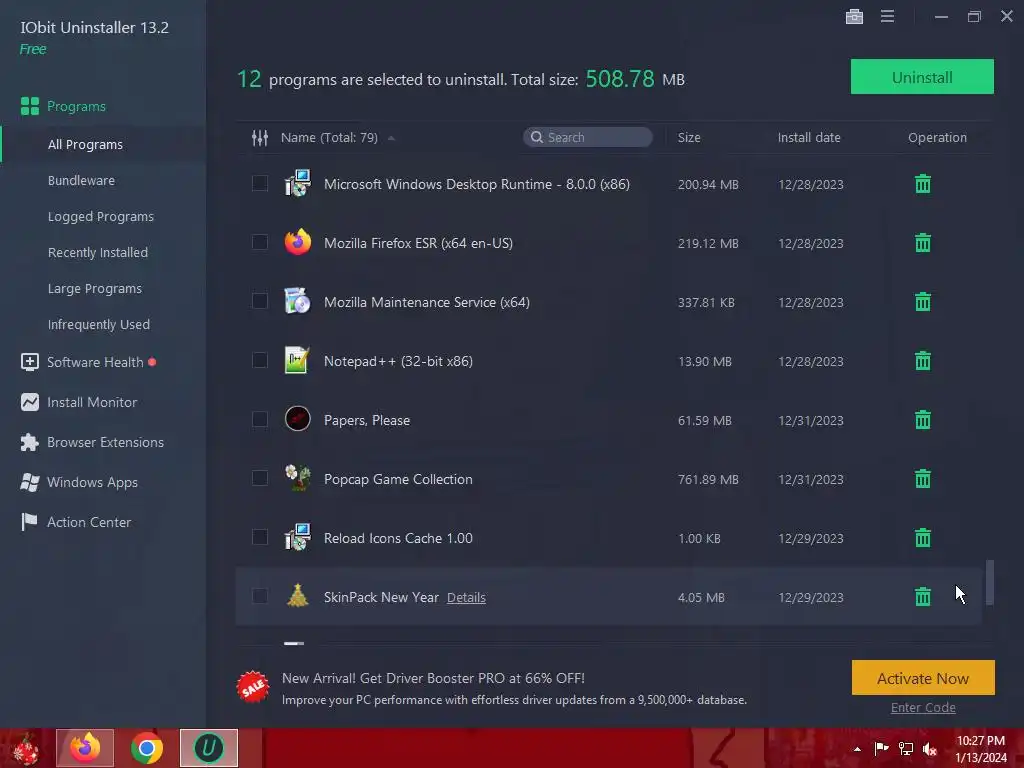Click the Popcap Game Collection icon
This screenshot has width=1024, height=768.
coord(298,478)
